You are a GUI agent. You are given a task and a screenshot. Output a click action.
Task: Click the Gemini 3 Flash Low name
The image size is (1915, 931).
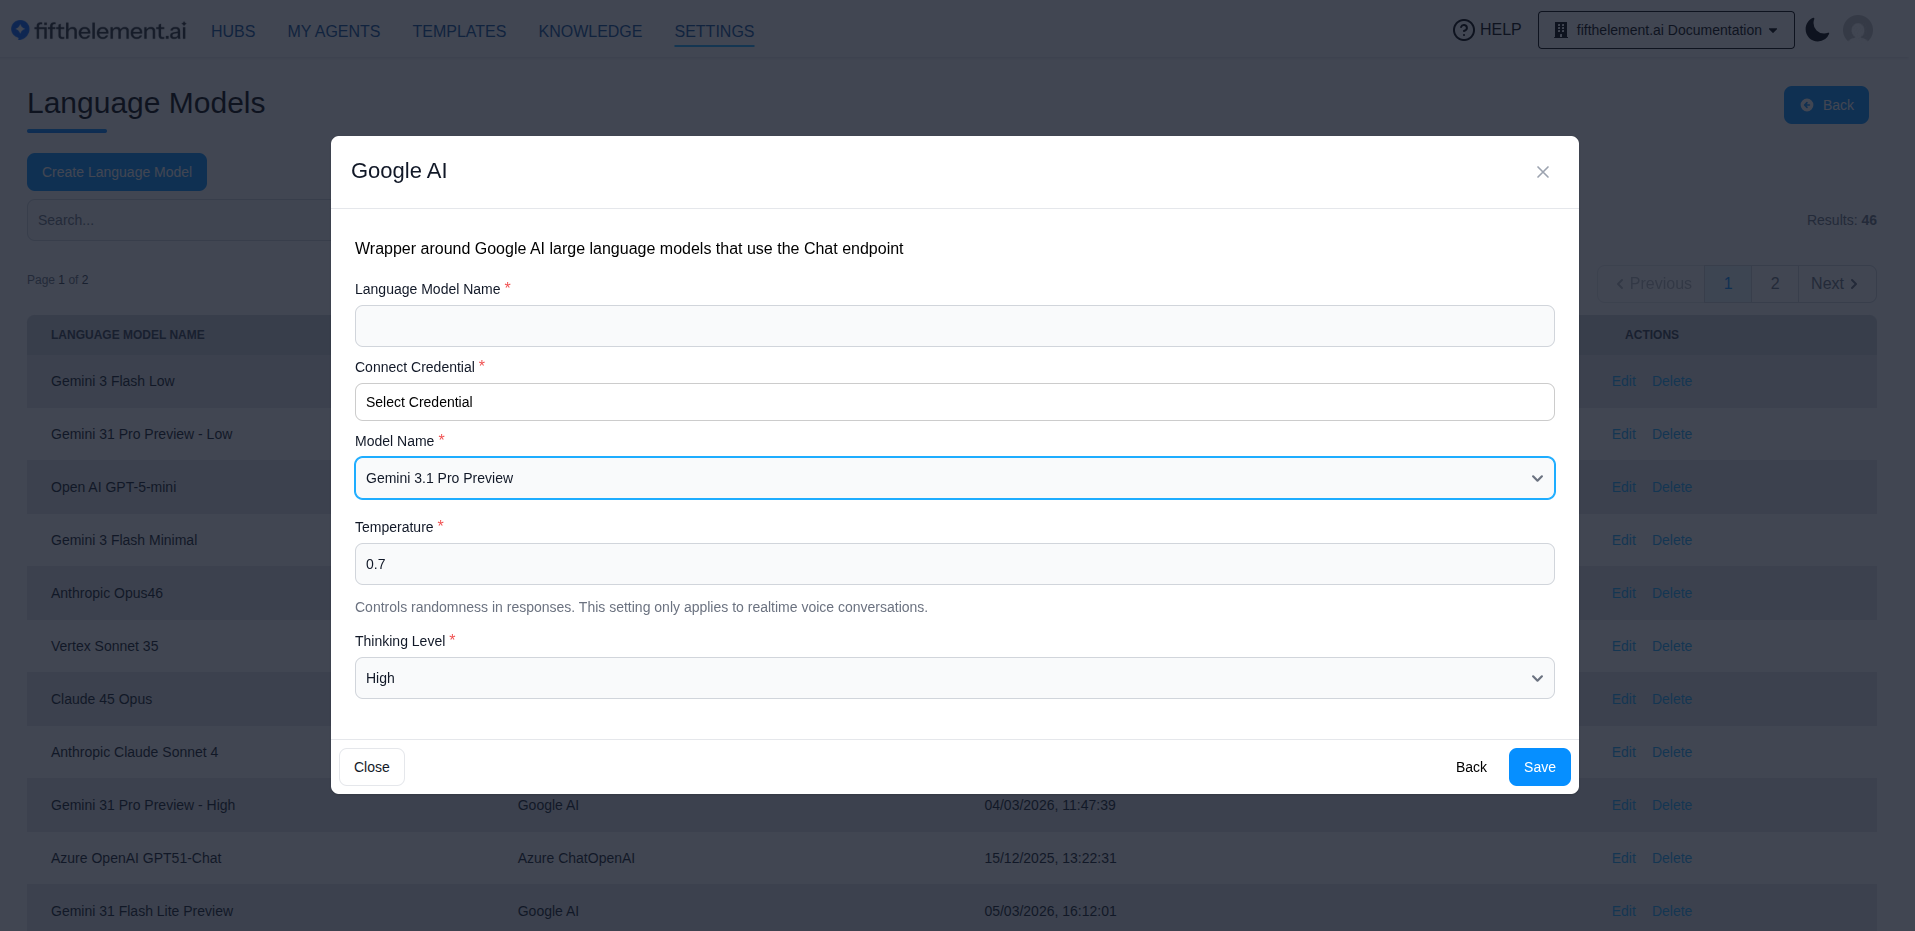point(113,381)
